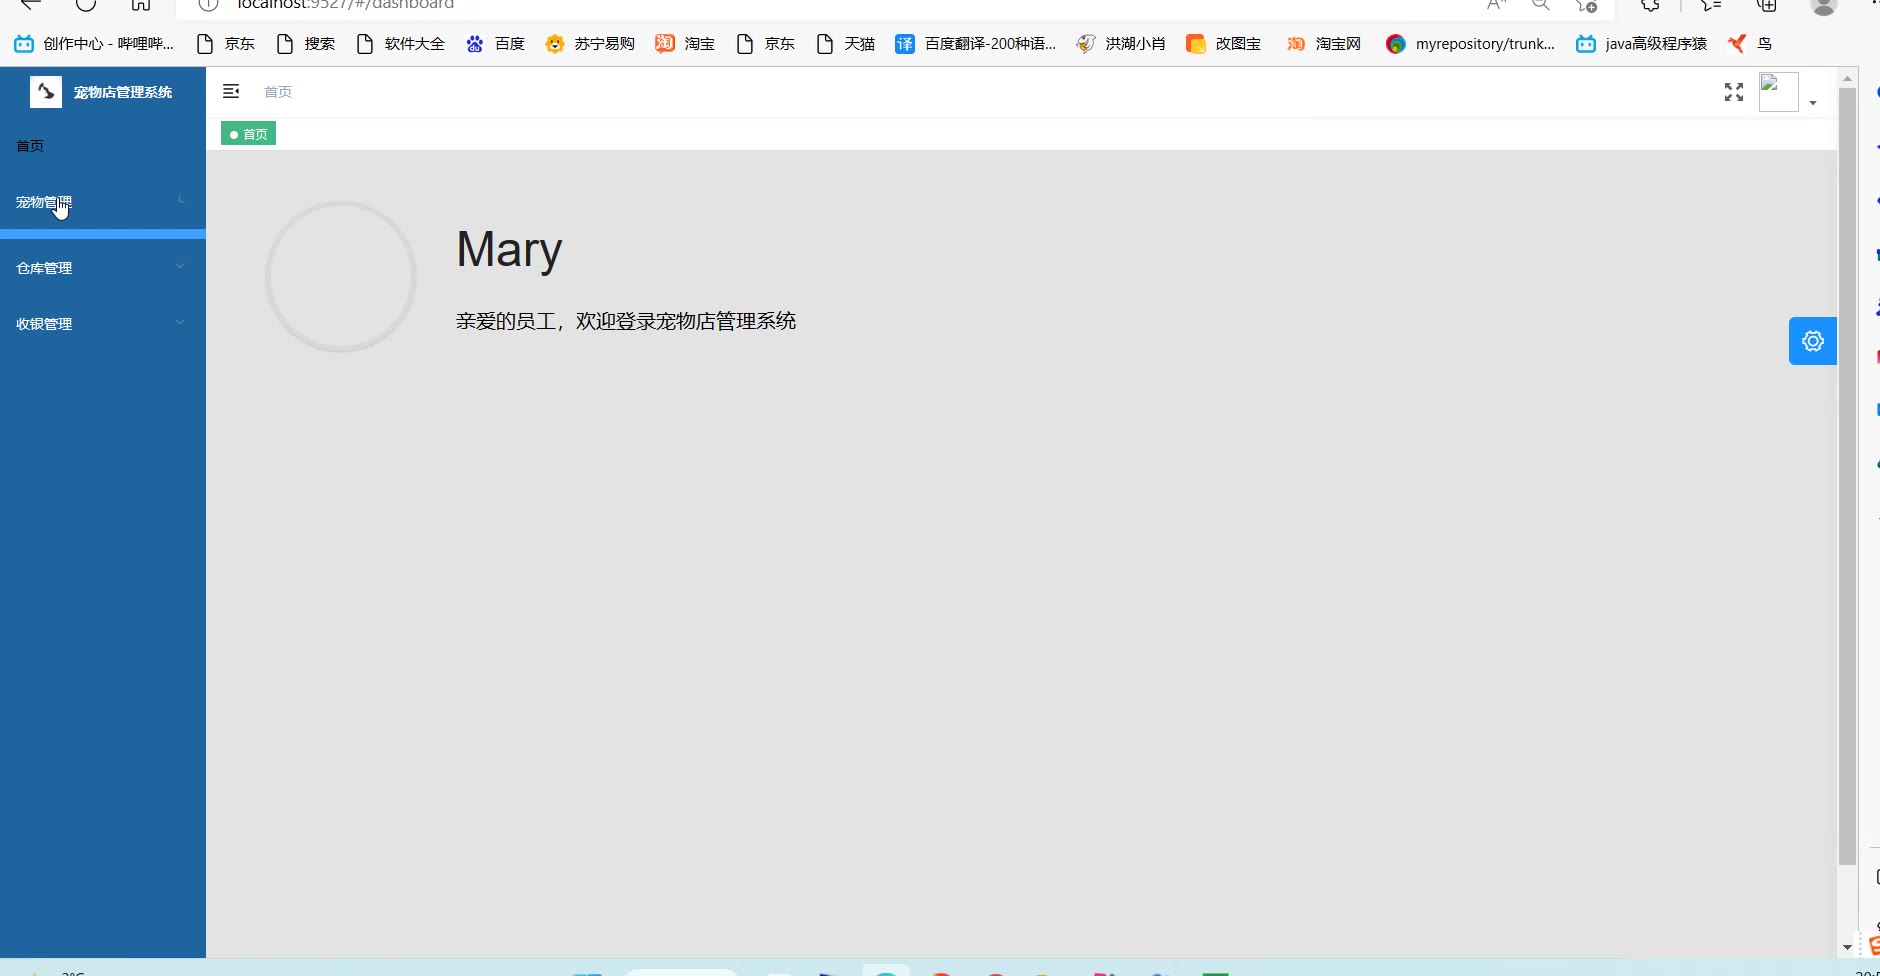The width and height of the screenshot is (1880, 976).
Task: Enter fullscreen using the expand-arrows icon
Action: (x=1734, y=92)
